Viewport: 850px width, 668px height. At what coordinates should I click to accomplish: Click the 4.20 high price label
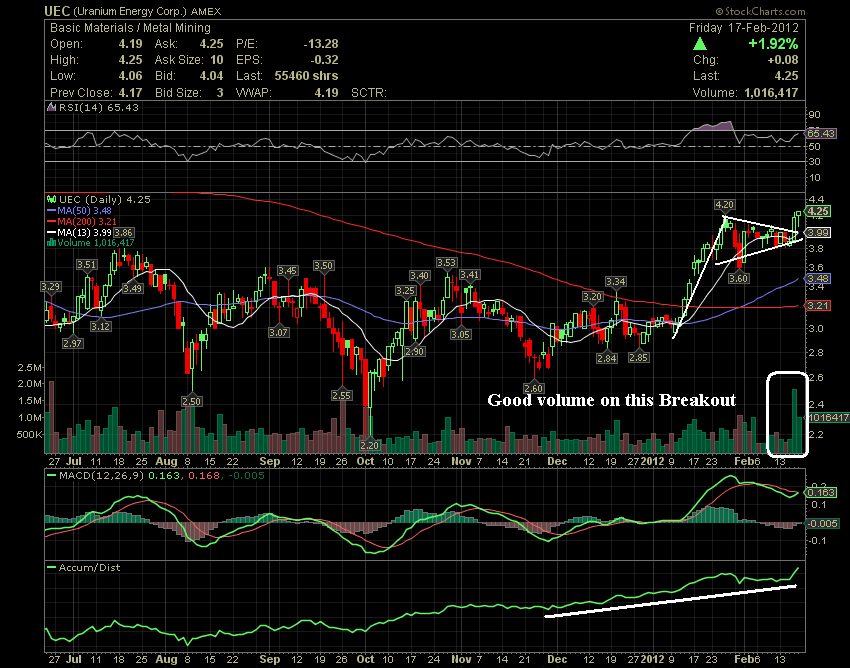point(724,205)
